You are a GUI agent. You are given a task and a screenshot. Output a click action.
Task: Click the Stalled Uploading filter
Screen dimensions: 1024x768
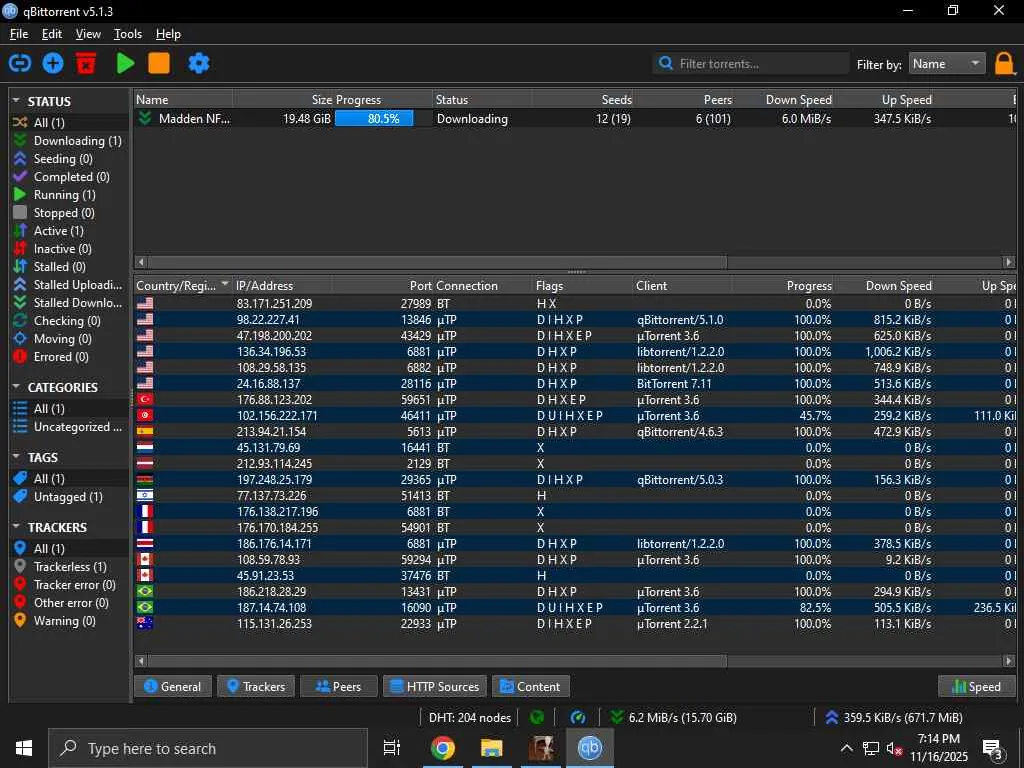[68, 285]
